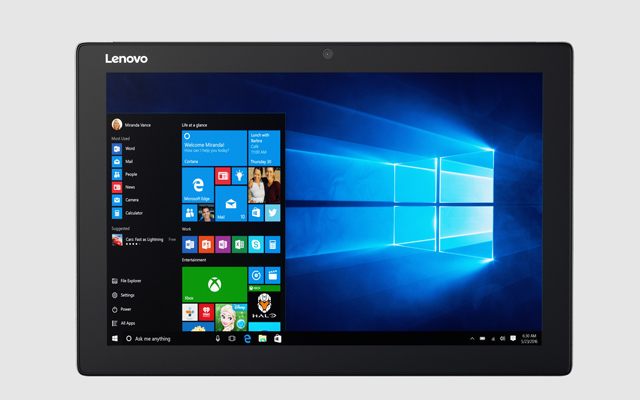Click the battery icon in system tray
Image resolution: width=640 pixels, height=400 pixels.
point(482,339)
